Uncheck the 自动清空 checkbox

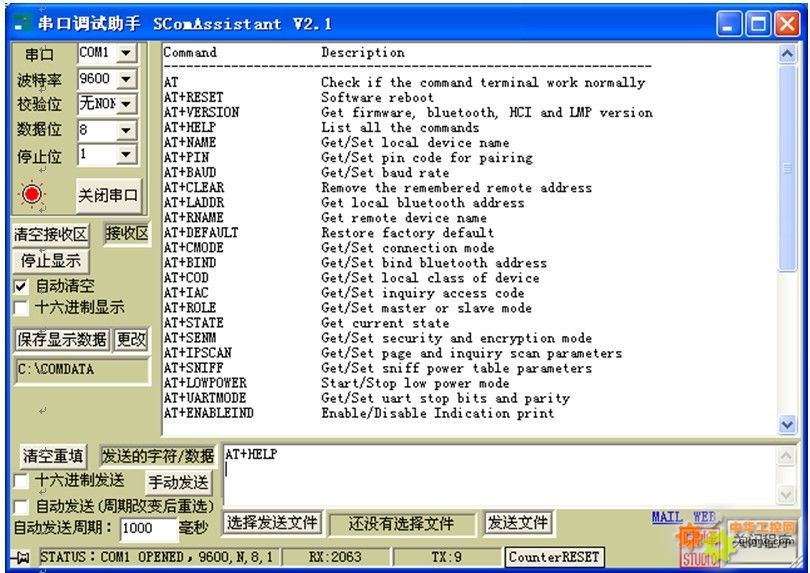point(21,286)
